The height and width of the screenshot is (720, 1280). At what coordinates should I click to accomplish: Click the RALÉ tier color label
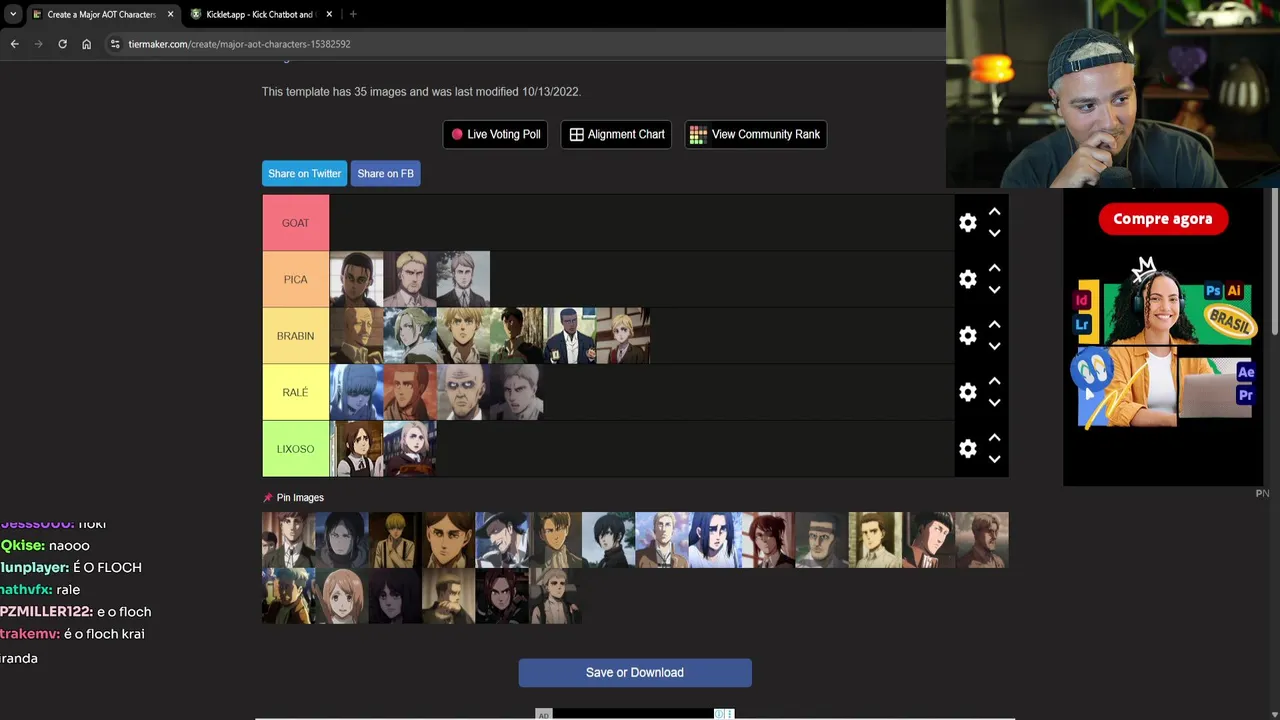(295, 392)
